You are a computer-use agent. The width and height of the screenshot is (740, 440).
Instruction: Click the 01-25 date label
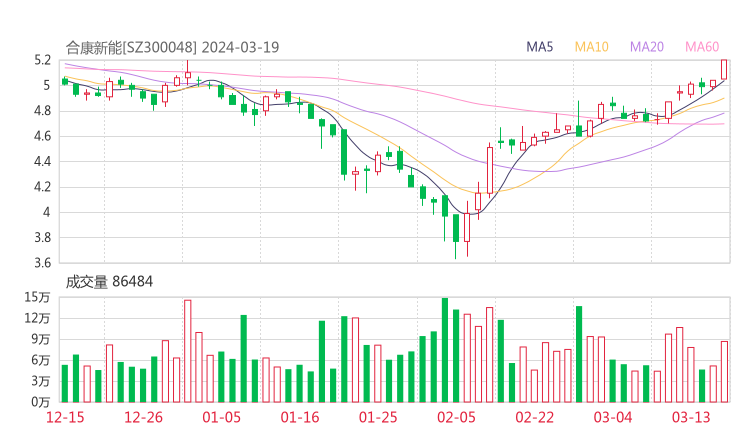tap(378, 417)
